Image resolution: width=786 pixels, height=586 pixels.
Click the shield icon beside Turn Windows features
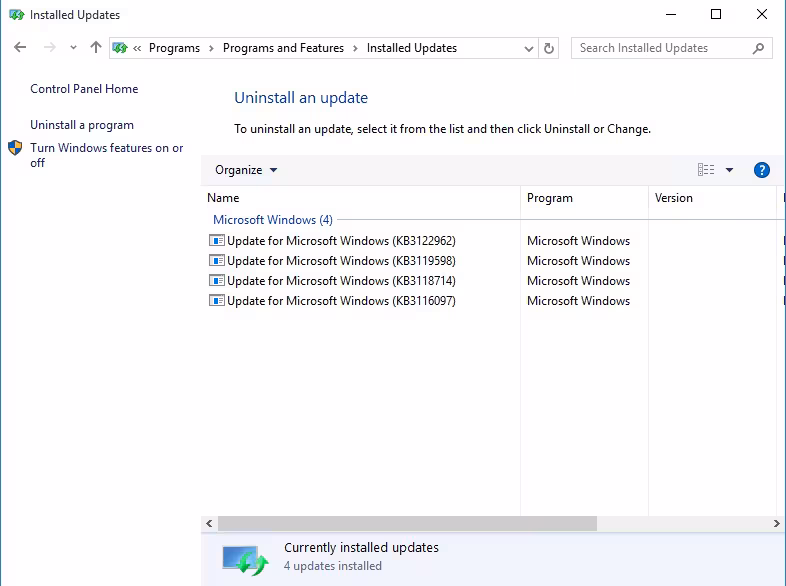(15, 148)
